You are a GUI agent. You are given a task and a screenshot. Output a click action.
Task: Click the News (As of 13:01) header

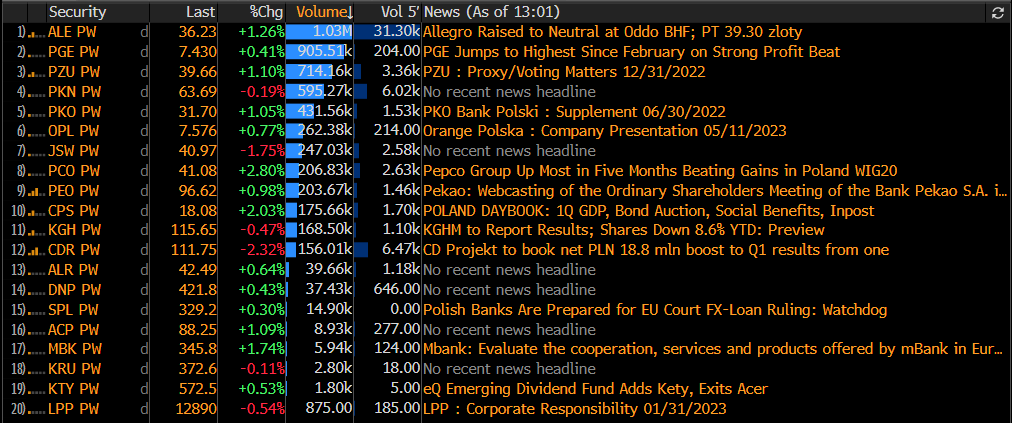pyautogui.click(x=492, y=12)
